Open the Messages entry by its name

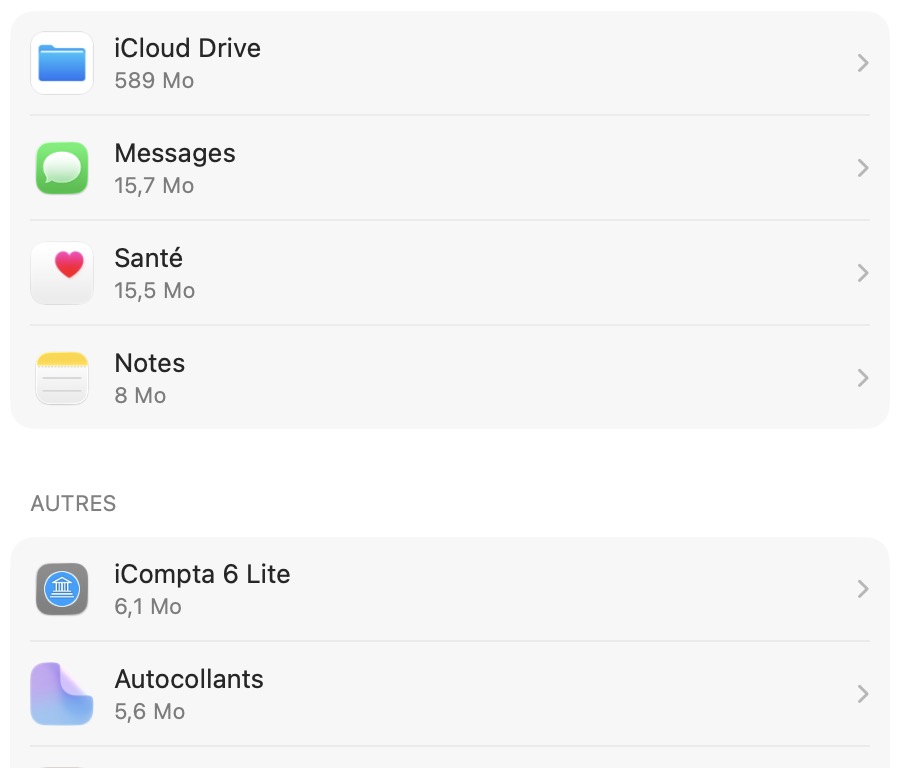click(x=175, y=153)
